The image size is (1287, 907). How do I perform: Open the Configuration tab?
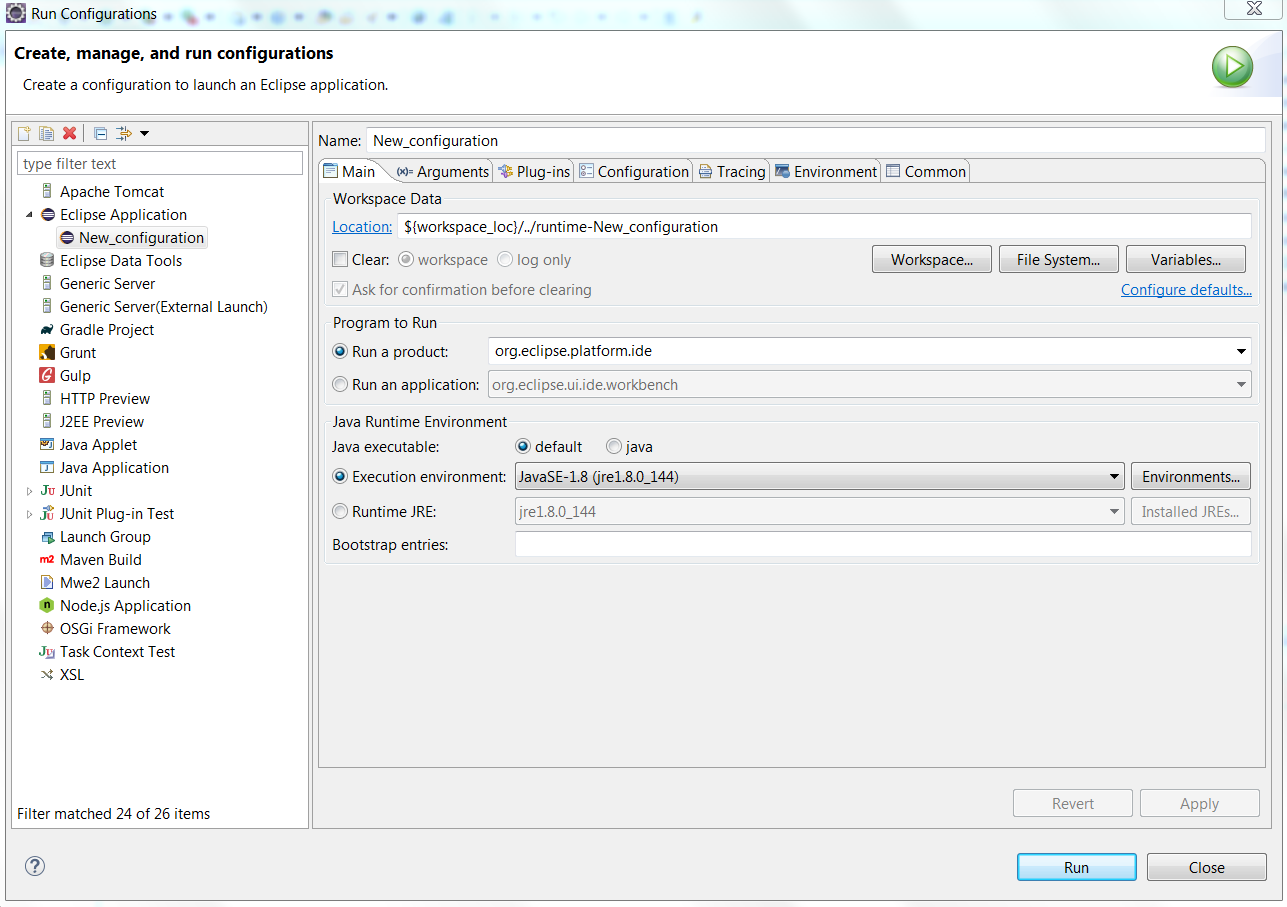[x=634, y=171]
